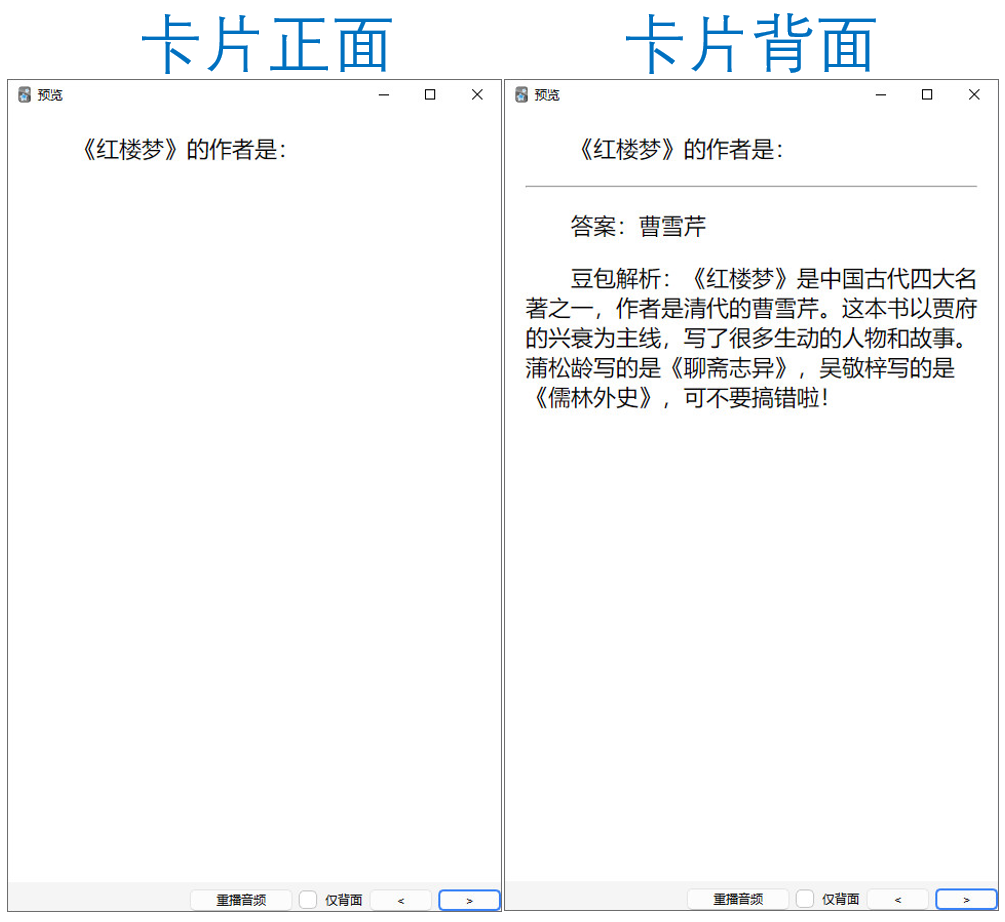The height and width of the screenshot is (922, 1005).
Task: Click 重播音频 button in right preview window
Action: point(738,899)
